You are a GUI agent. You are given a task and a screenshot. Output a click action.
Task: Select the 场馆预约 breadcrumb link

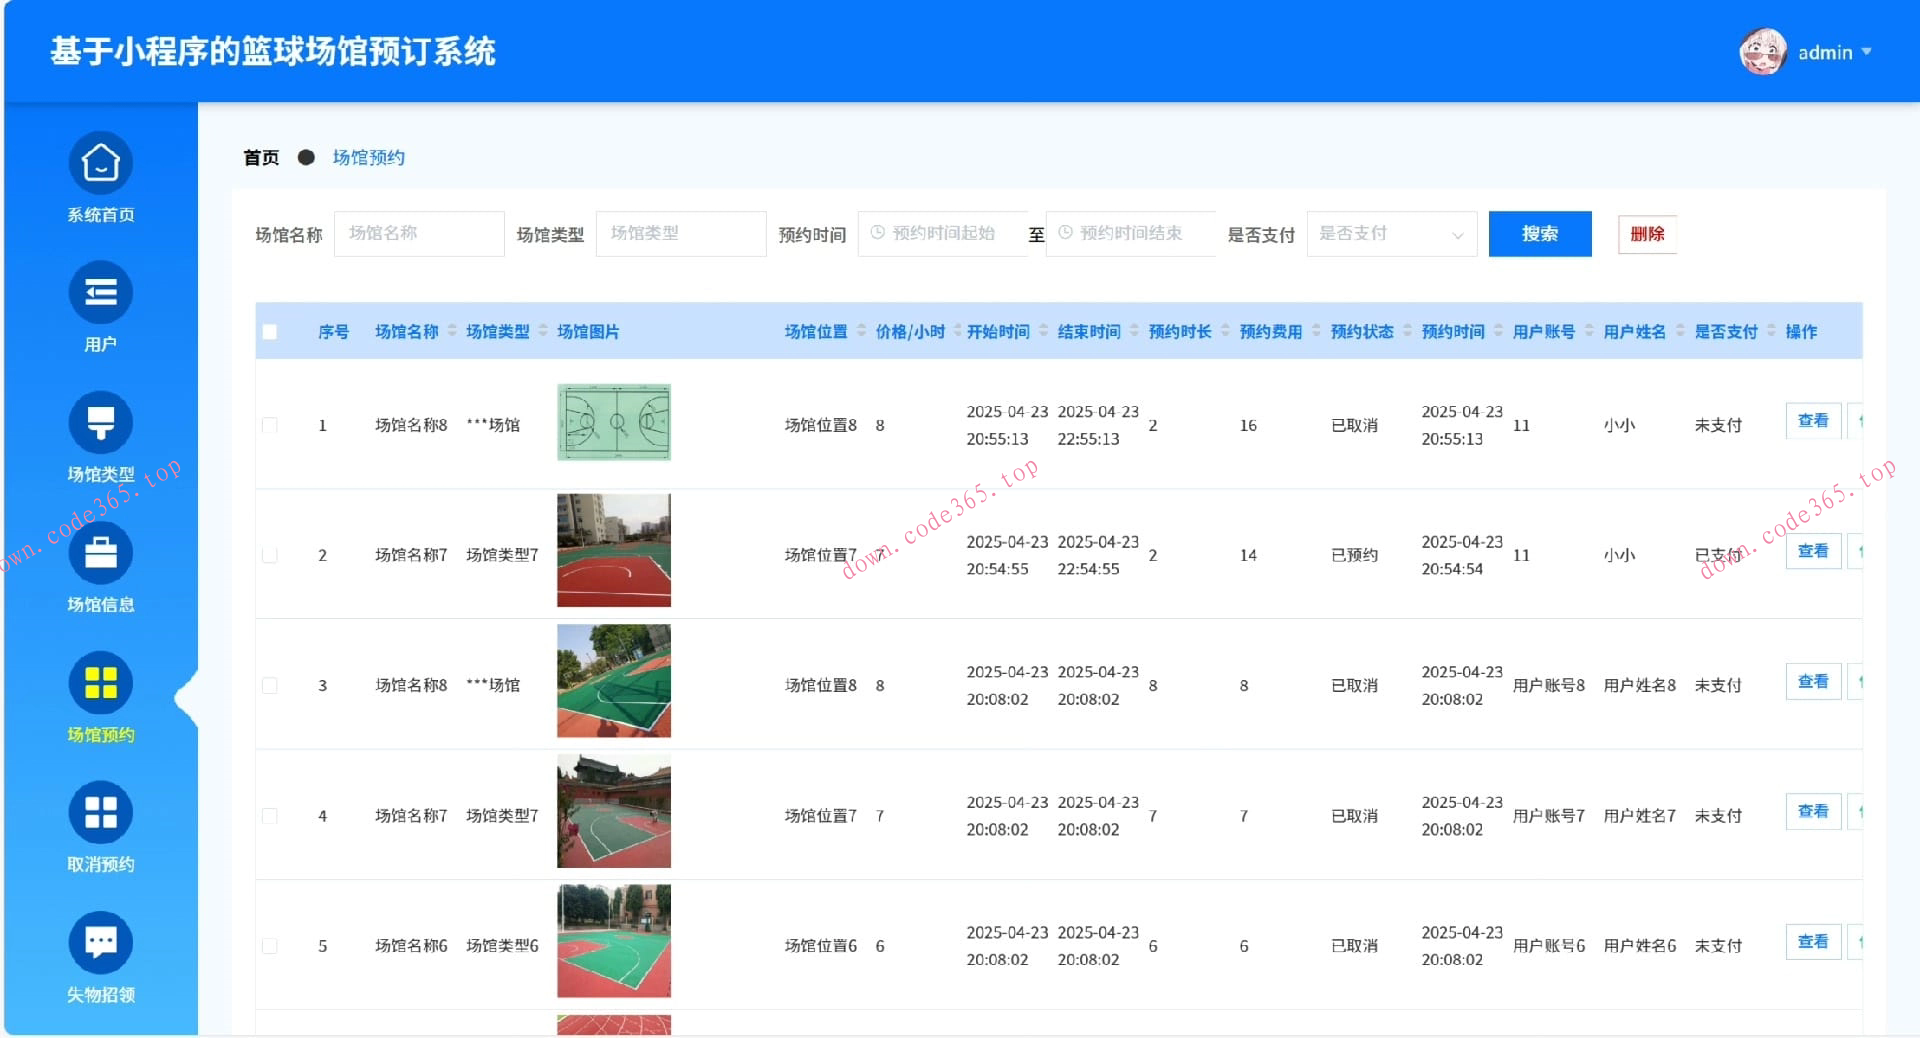click(x=368, y=157)
